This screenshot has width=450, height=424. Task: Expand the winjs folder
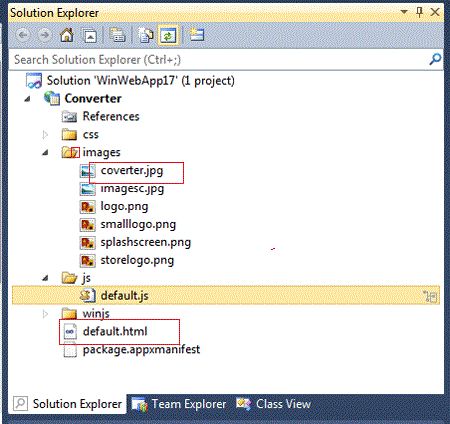(45, 314)
